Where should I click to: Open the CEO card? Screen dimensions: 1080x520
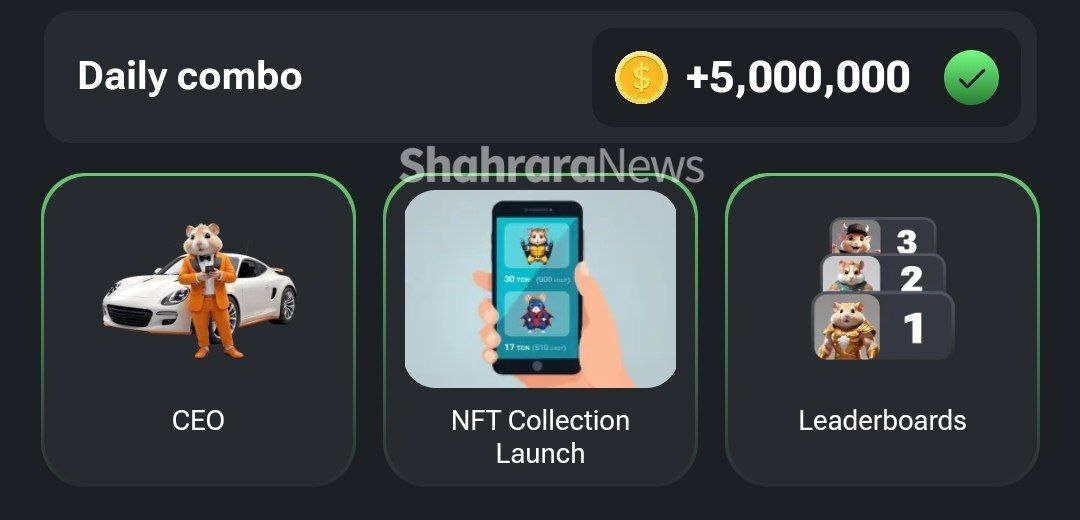198,330
